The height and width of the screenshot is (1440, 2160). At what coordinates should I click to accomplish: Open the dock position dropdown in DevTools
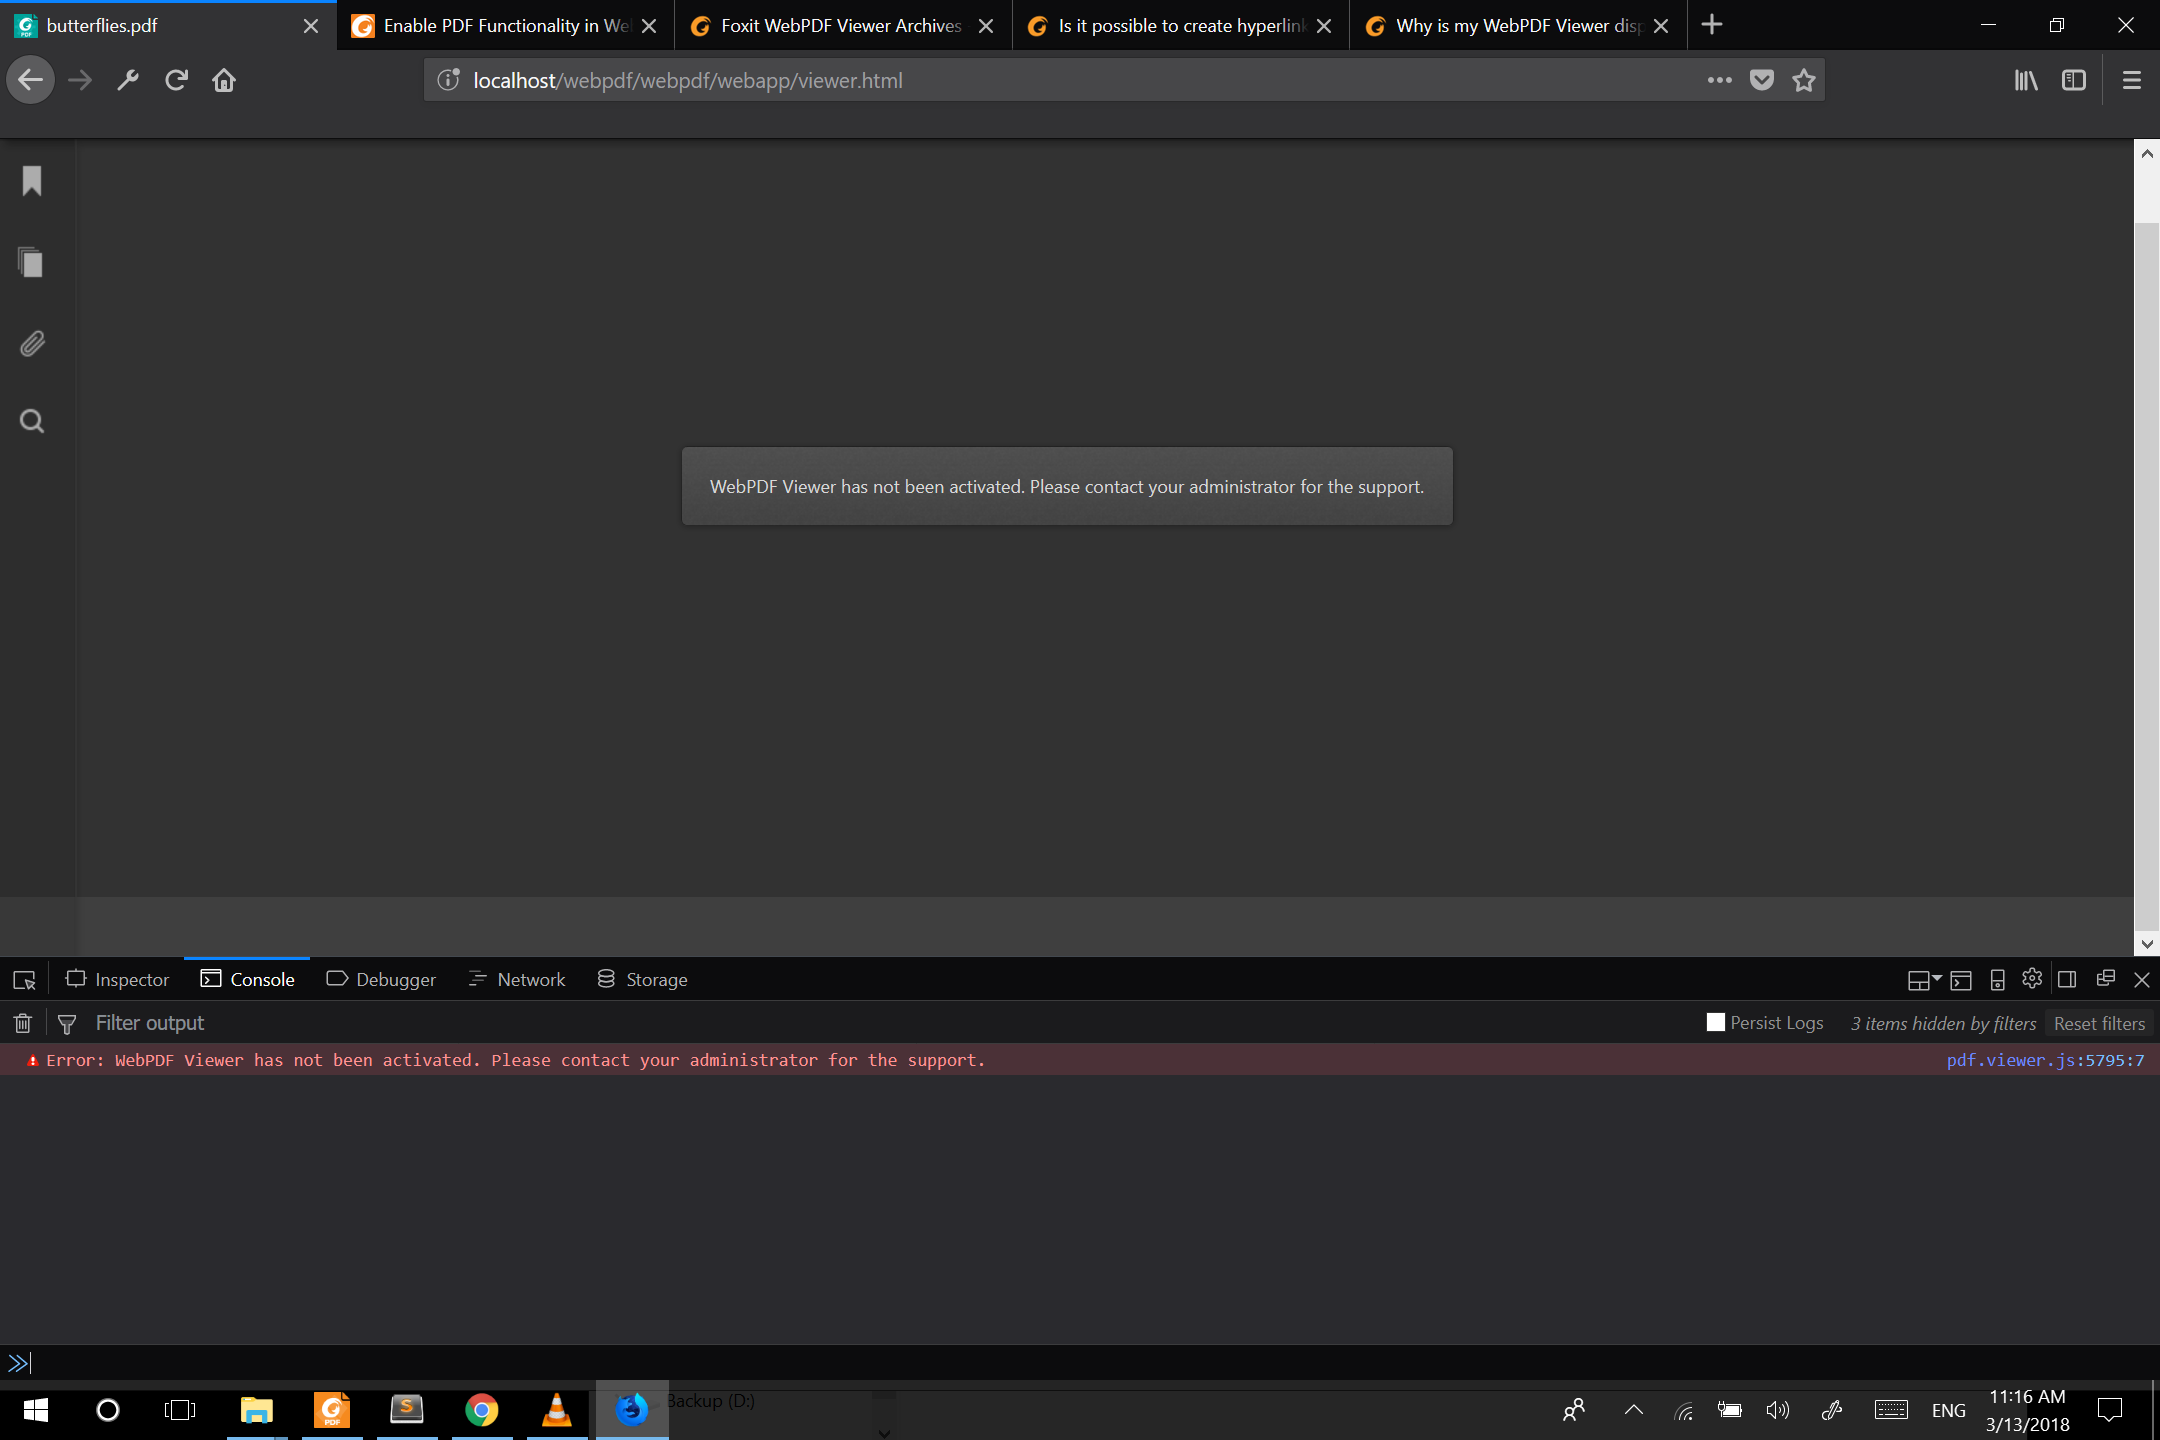pos(1922,979)
